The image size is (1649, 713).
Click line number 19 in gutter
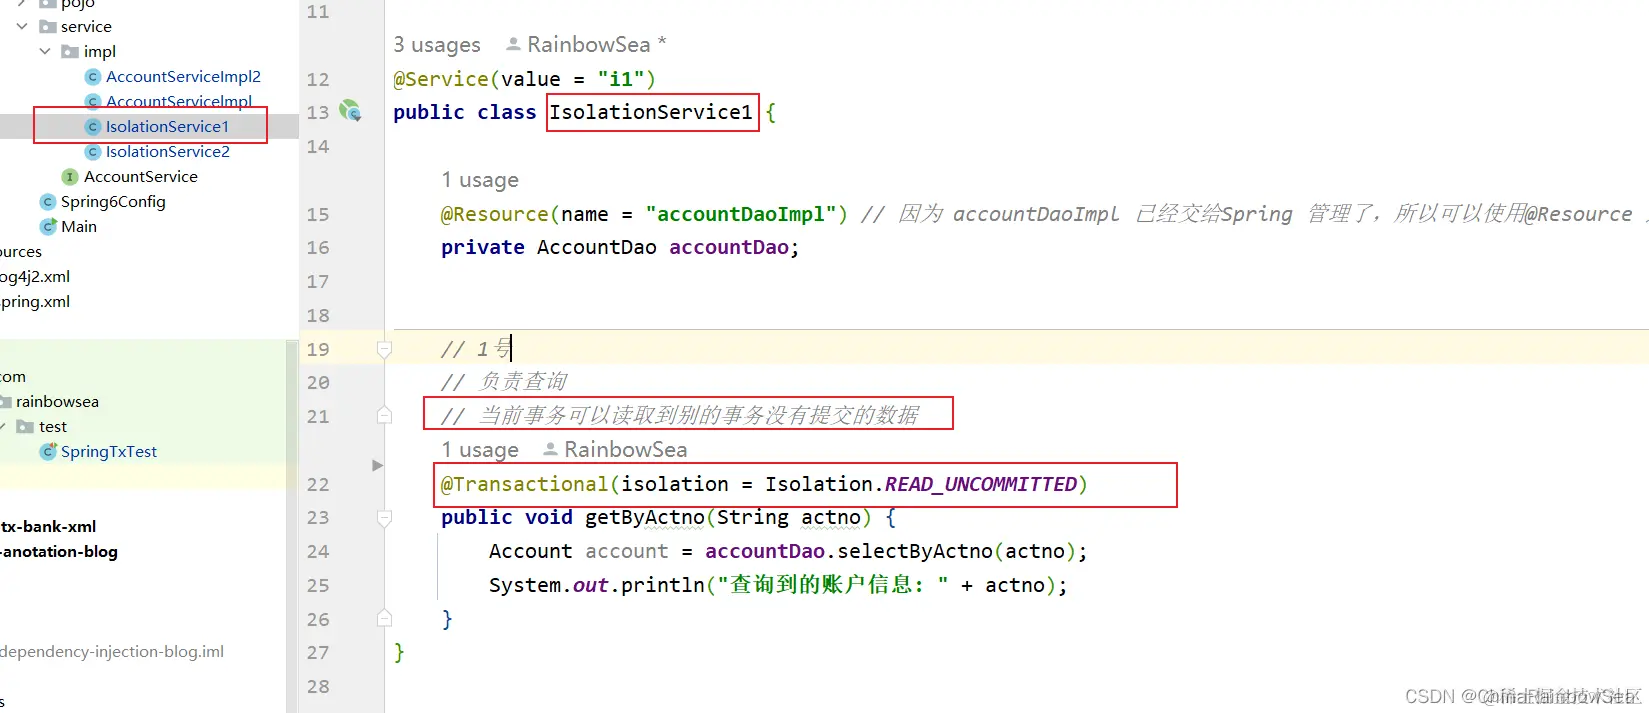[x=318, y=349]
